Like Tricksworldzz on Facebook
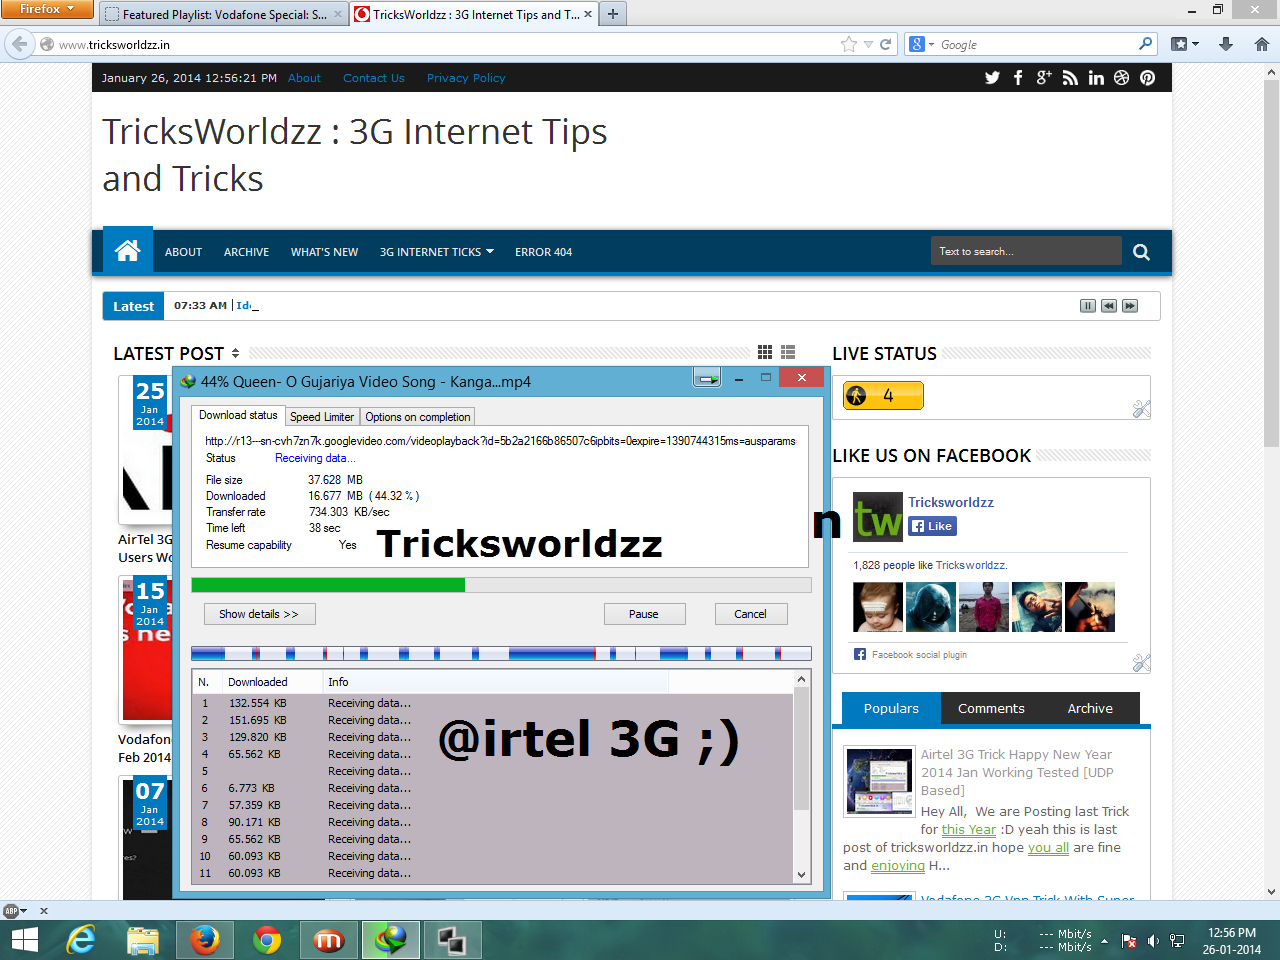1280x960 pixels. [x=933, y=526]
